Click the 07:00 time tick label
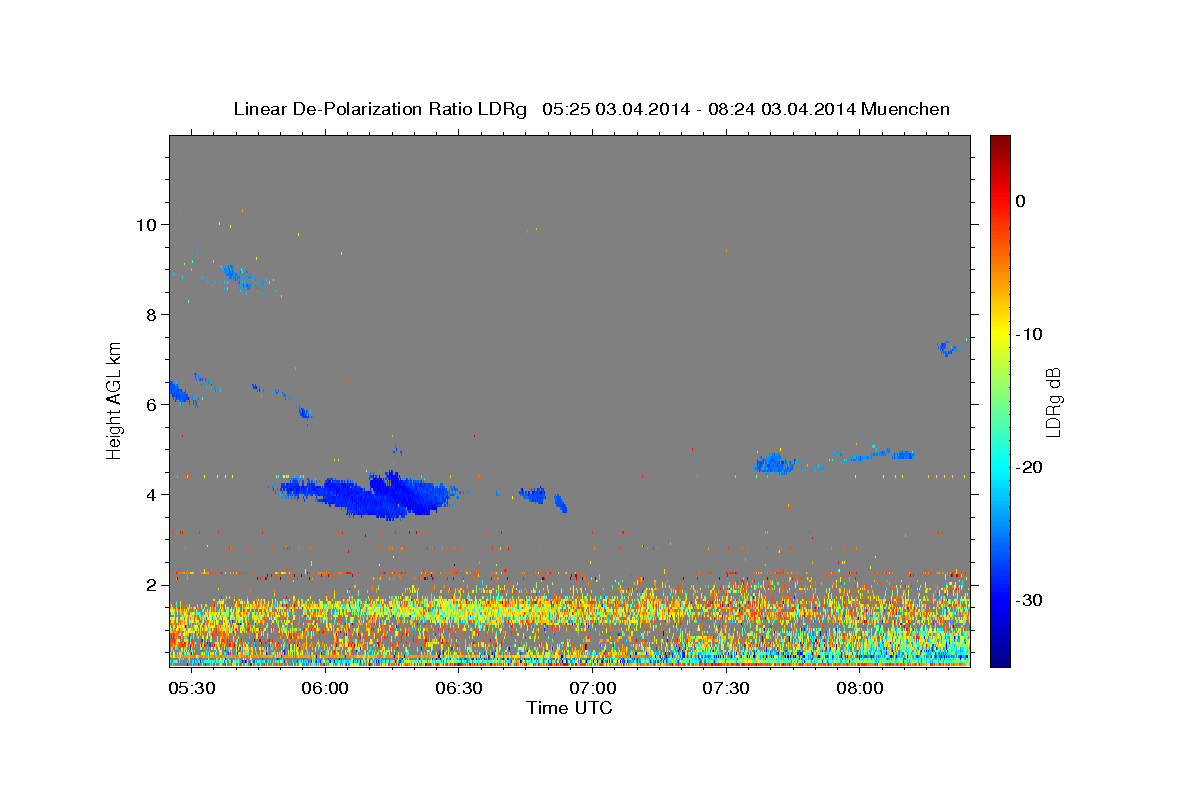Viewport: 1200px width, 800px height. tap(592, 689)
